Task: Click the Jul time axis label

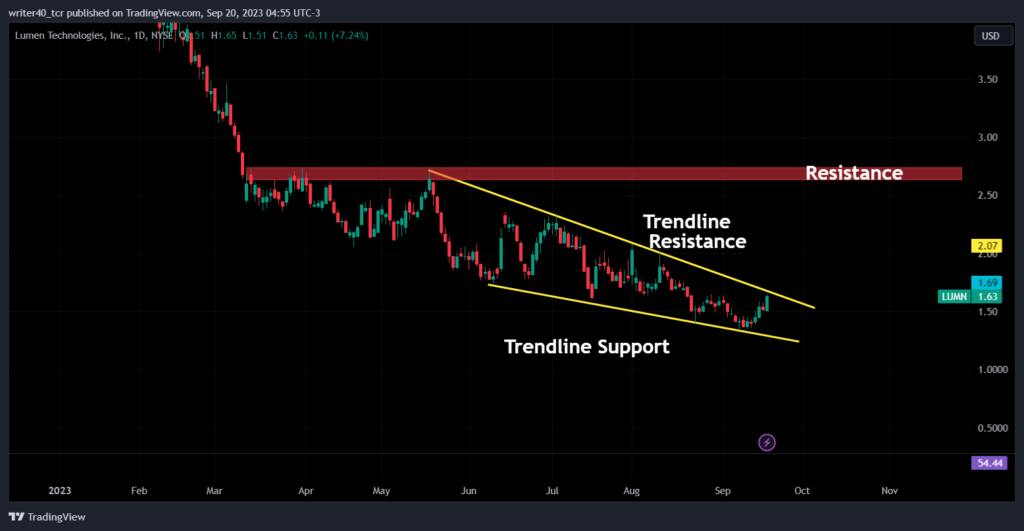Action: [552, 491]
